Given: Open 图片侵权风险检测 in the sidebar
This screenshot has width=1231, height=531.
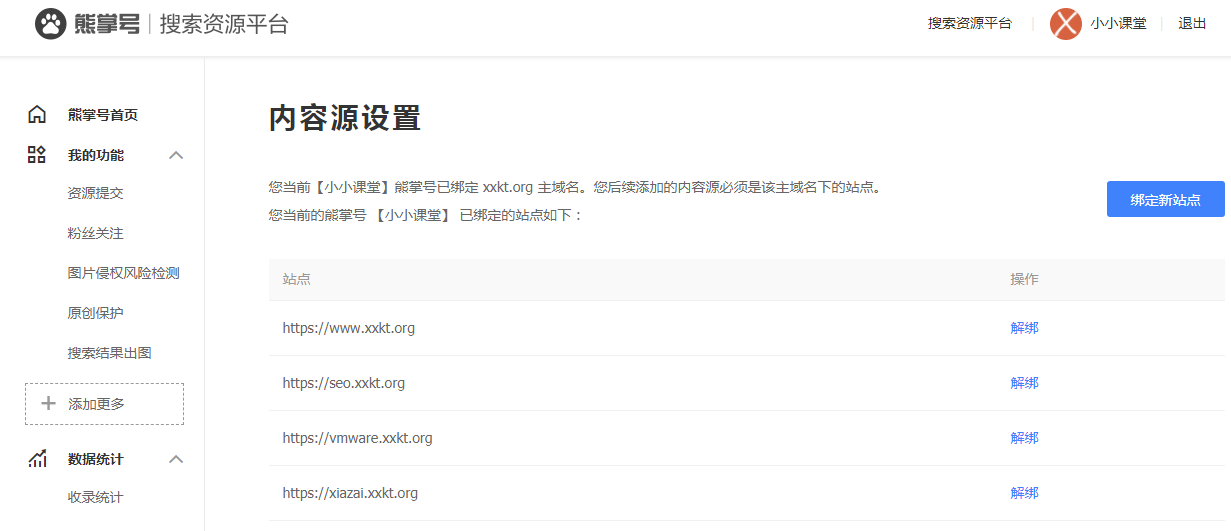Looking at the screenshot, I should 124,273.
